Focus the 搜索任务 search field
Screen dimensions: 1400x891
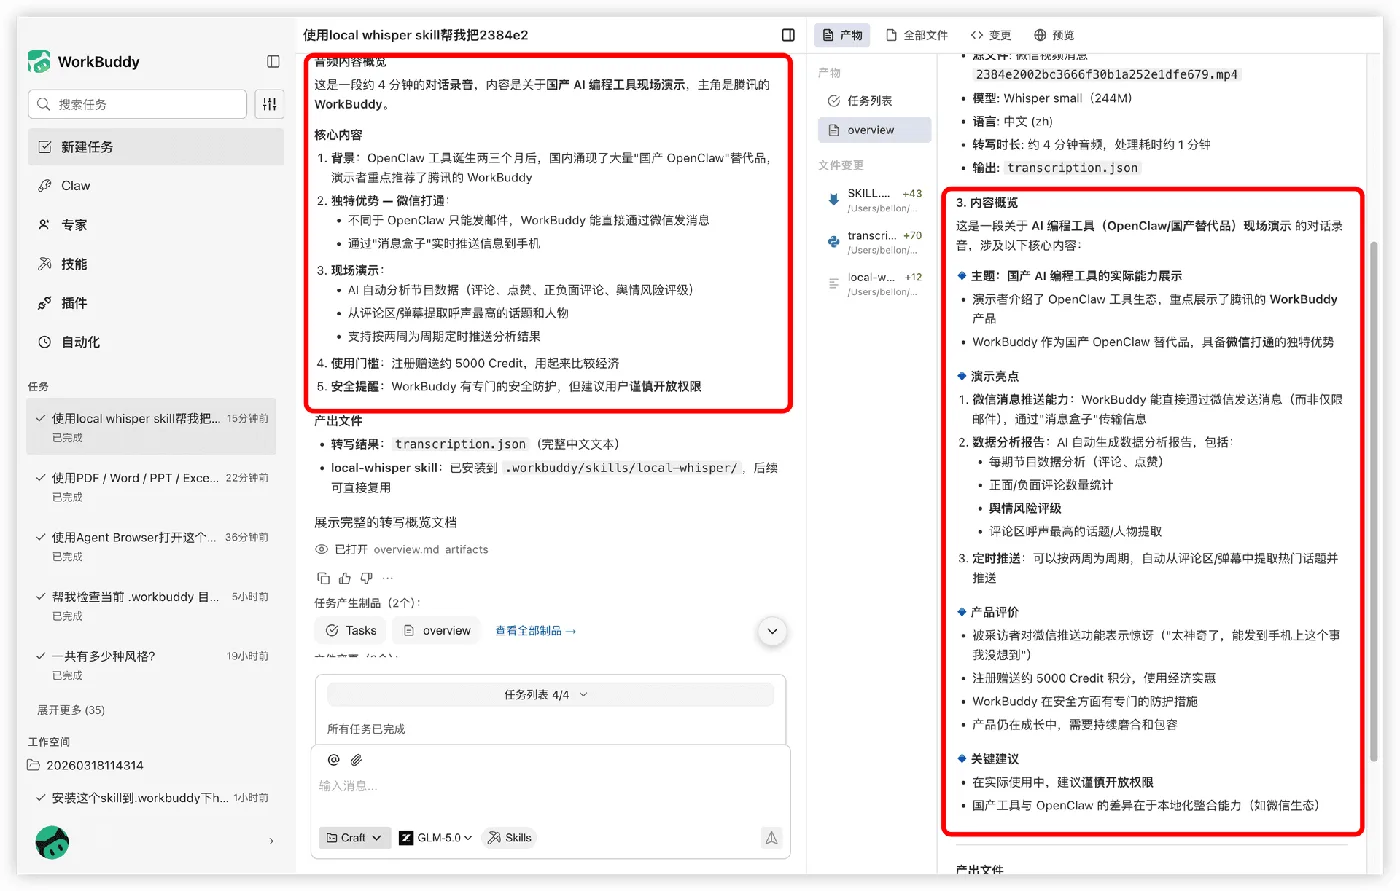tap(138, 104)
